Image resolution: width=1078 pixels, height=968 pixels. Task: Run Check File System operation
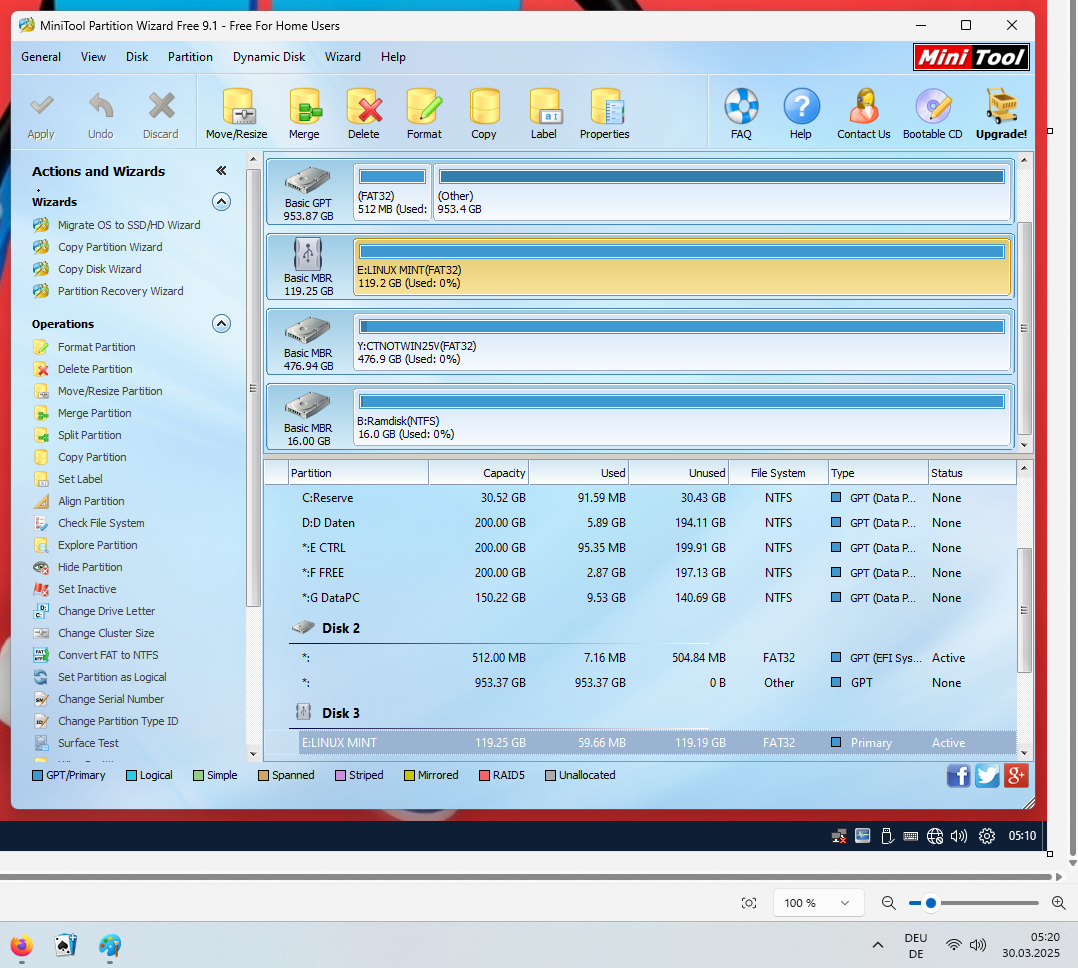click(101, 523)
